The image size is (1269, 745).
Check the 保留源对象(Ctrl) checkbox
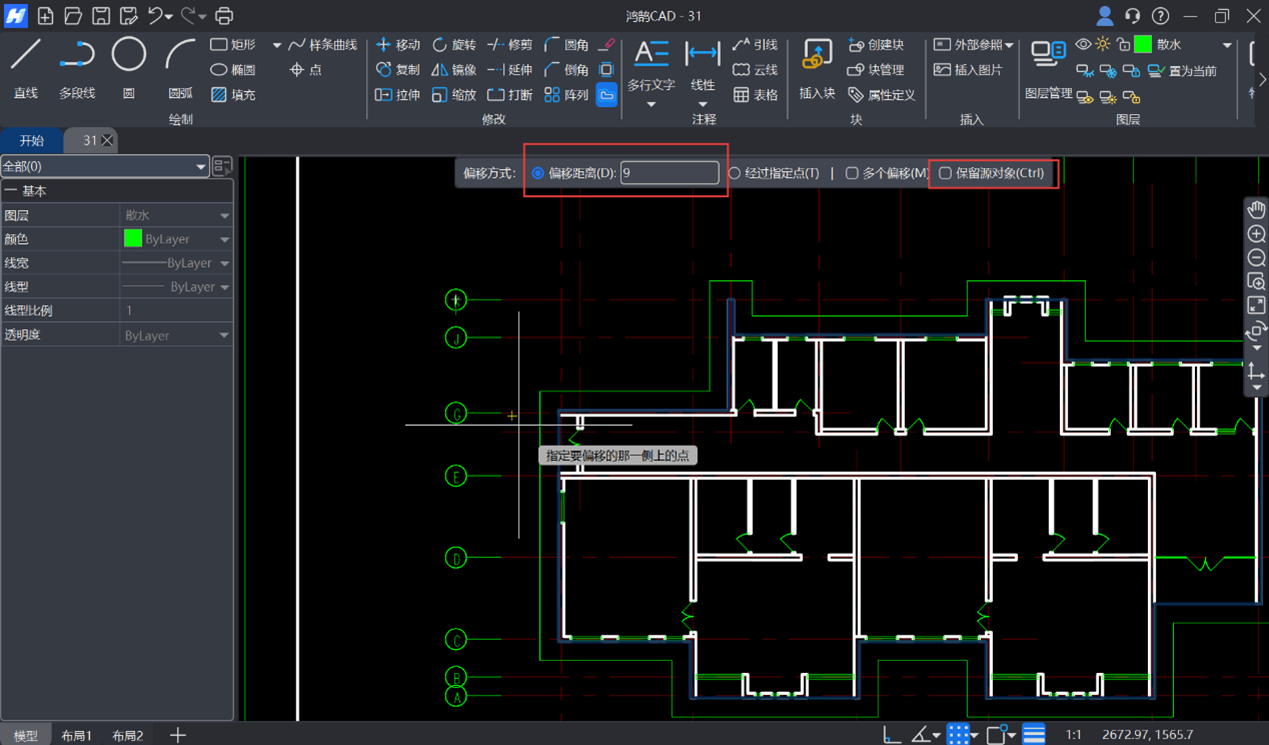pos(945,173)
